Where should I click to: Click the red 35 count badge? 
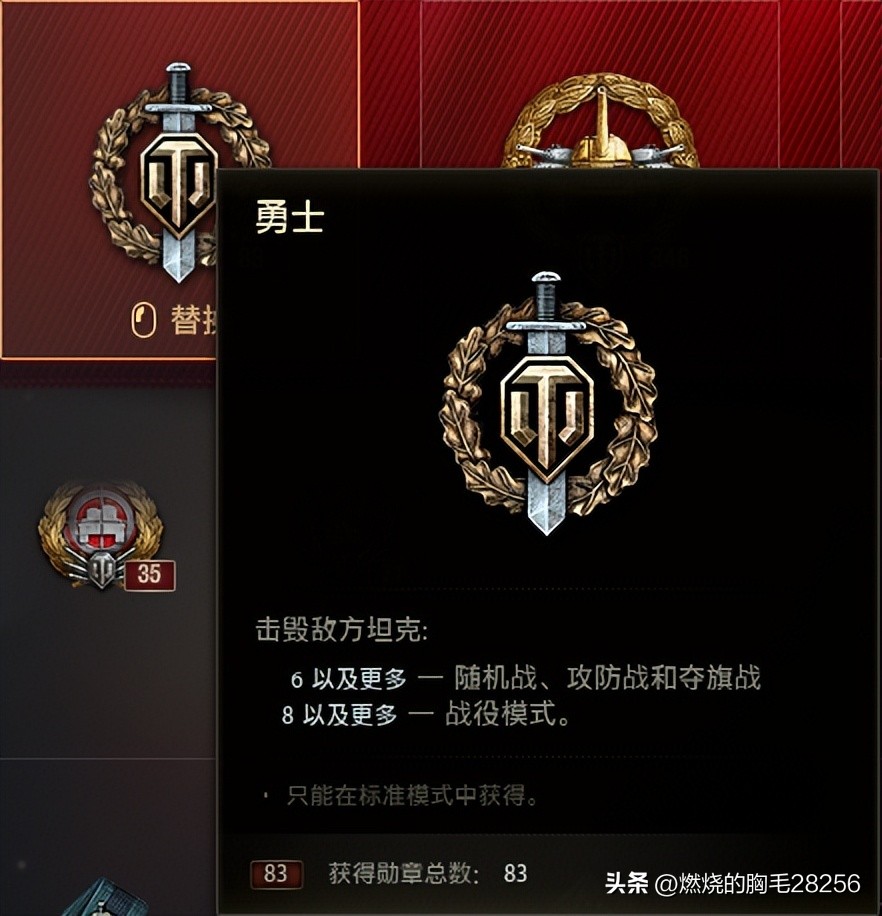coord(149,575)
